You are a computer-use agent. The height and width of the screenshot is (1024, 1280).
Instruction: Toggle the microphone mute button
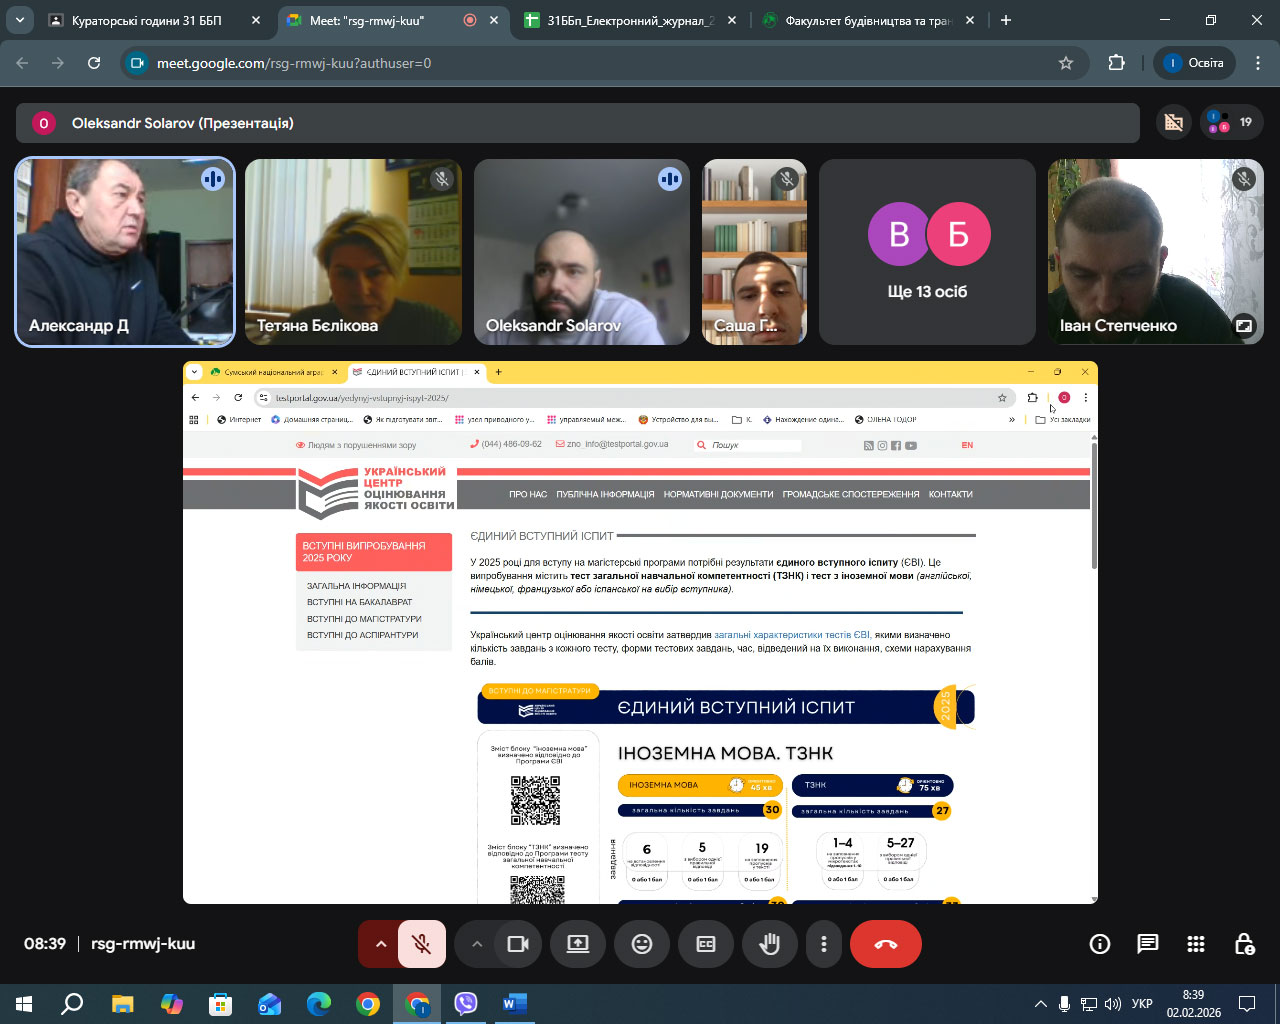pos(422,944)
